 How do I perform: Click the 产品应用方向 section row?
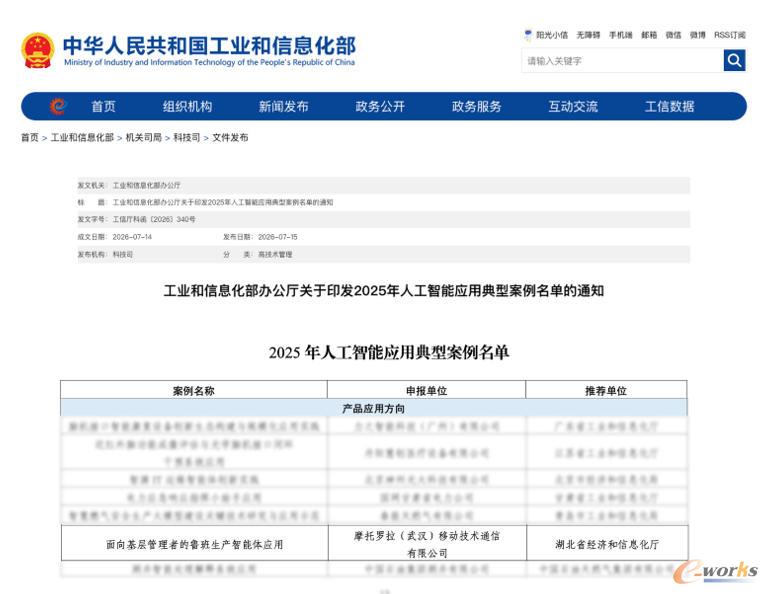[374, 408]
